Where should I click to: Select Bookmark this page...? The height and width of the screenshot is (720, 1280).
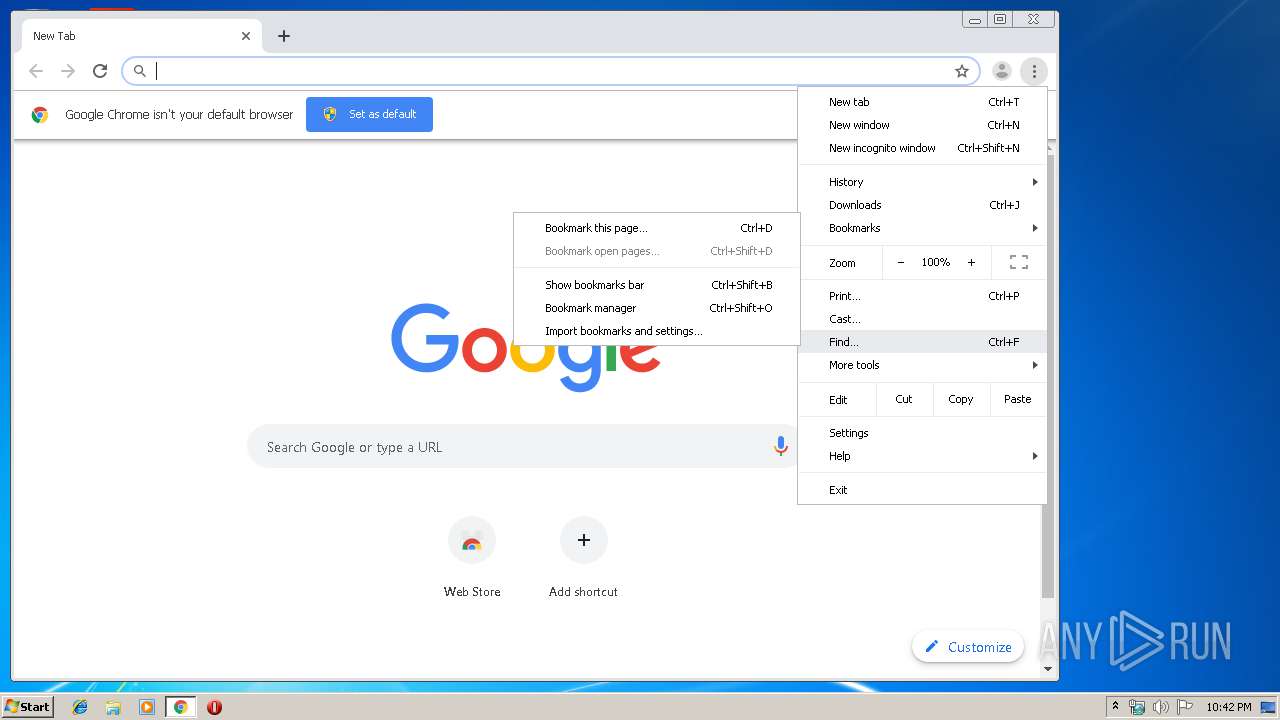click(x=657, y=228)
